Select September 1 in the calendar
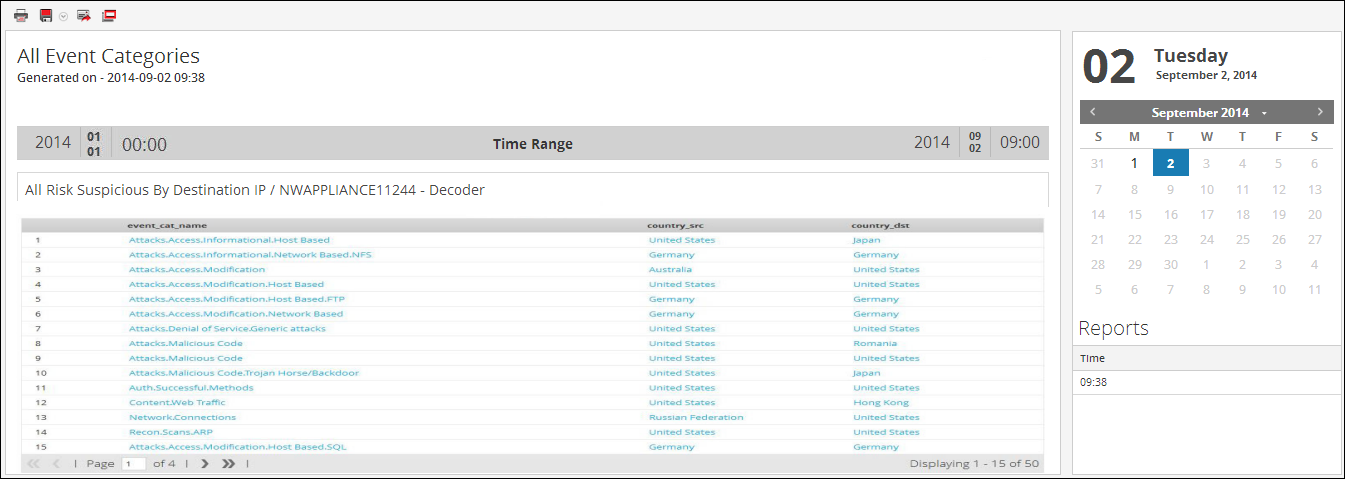1345x479 pixels. click(1134, 162)
